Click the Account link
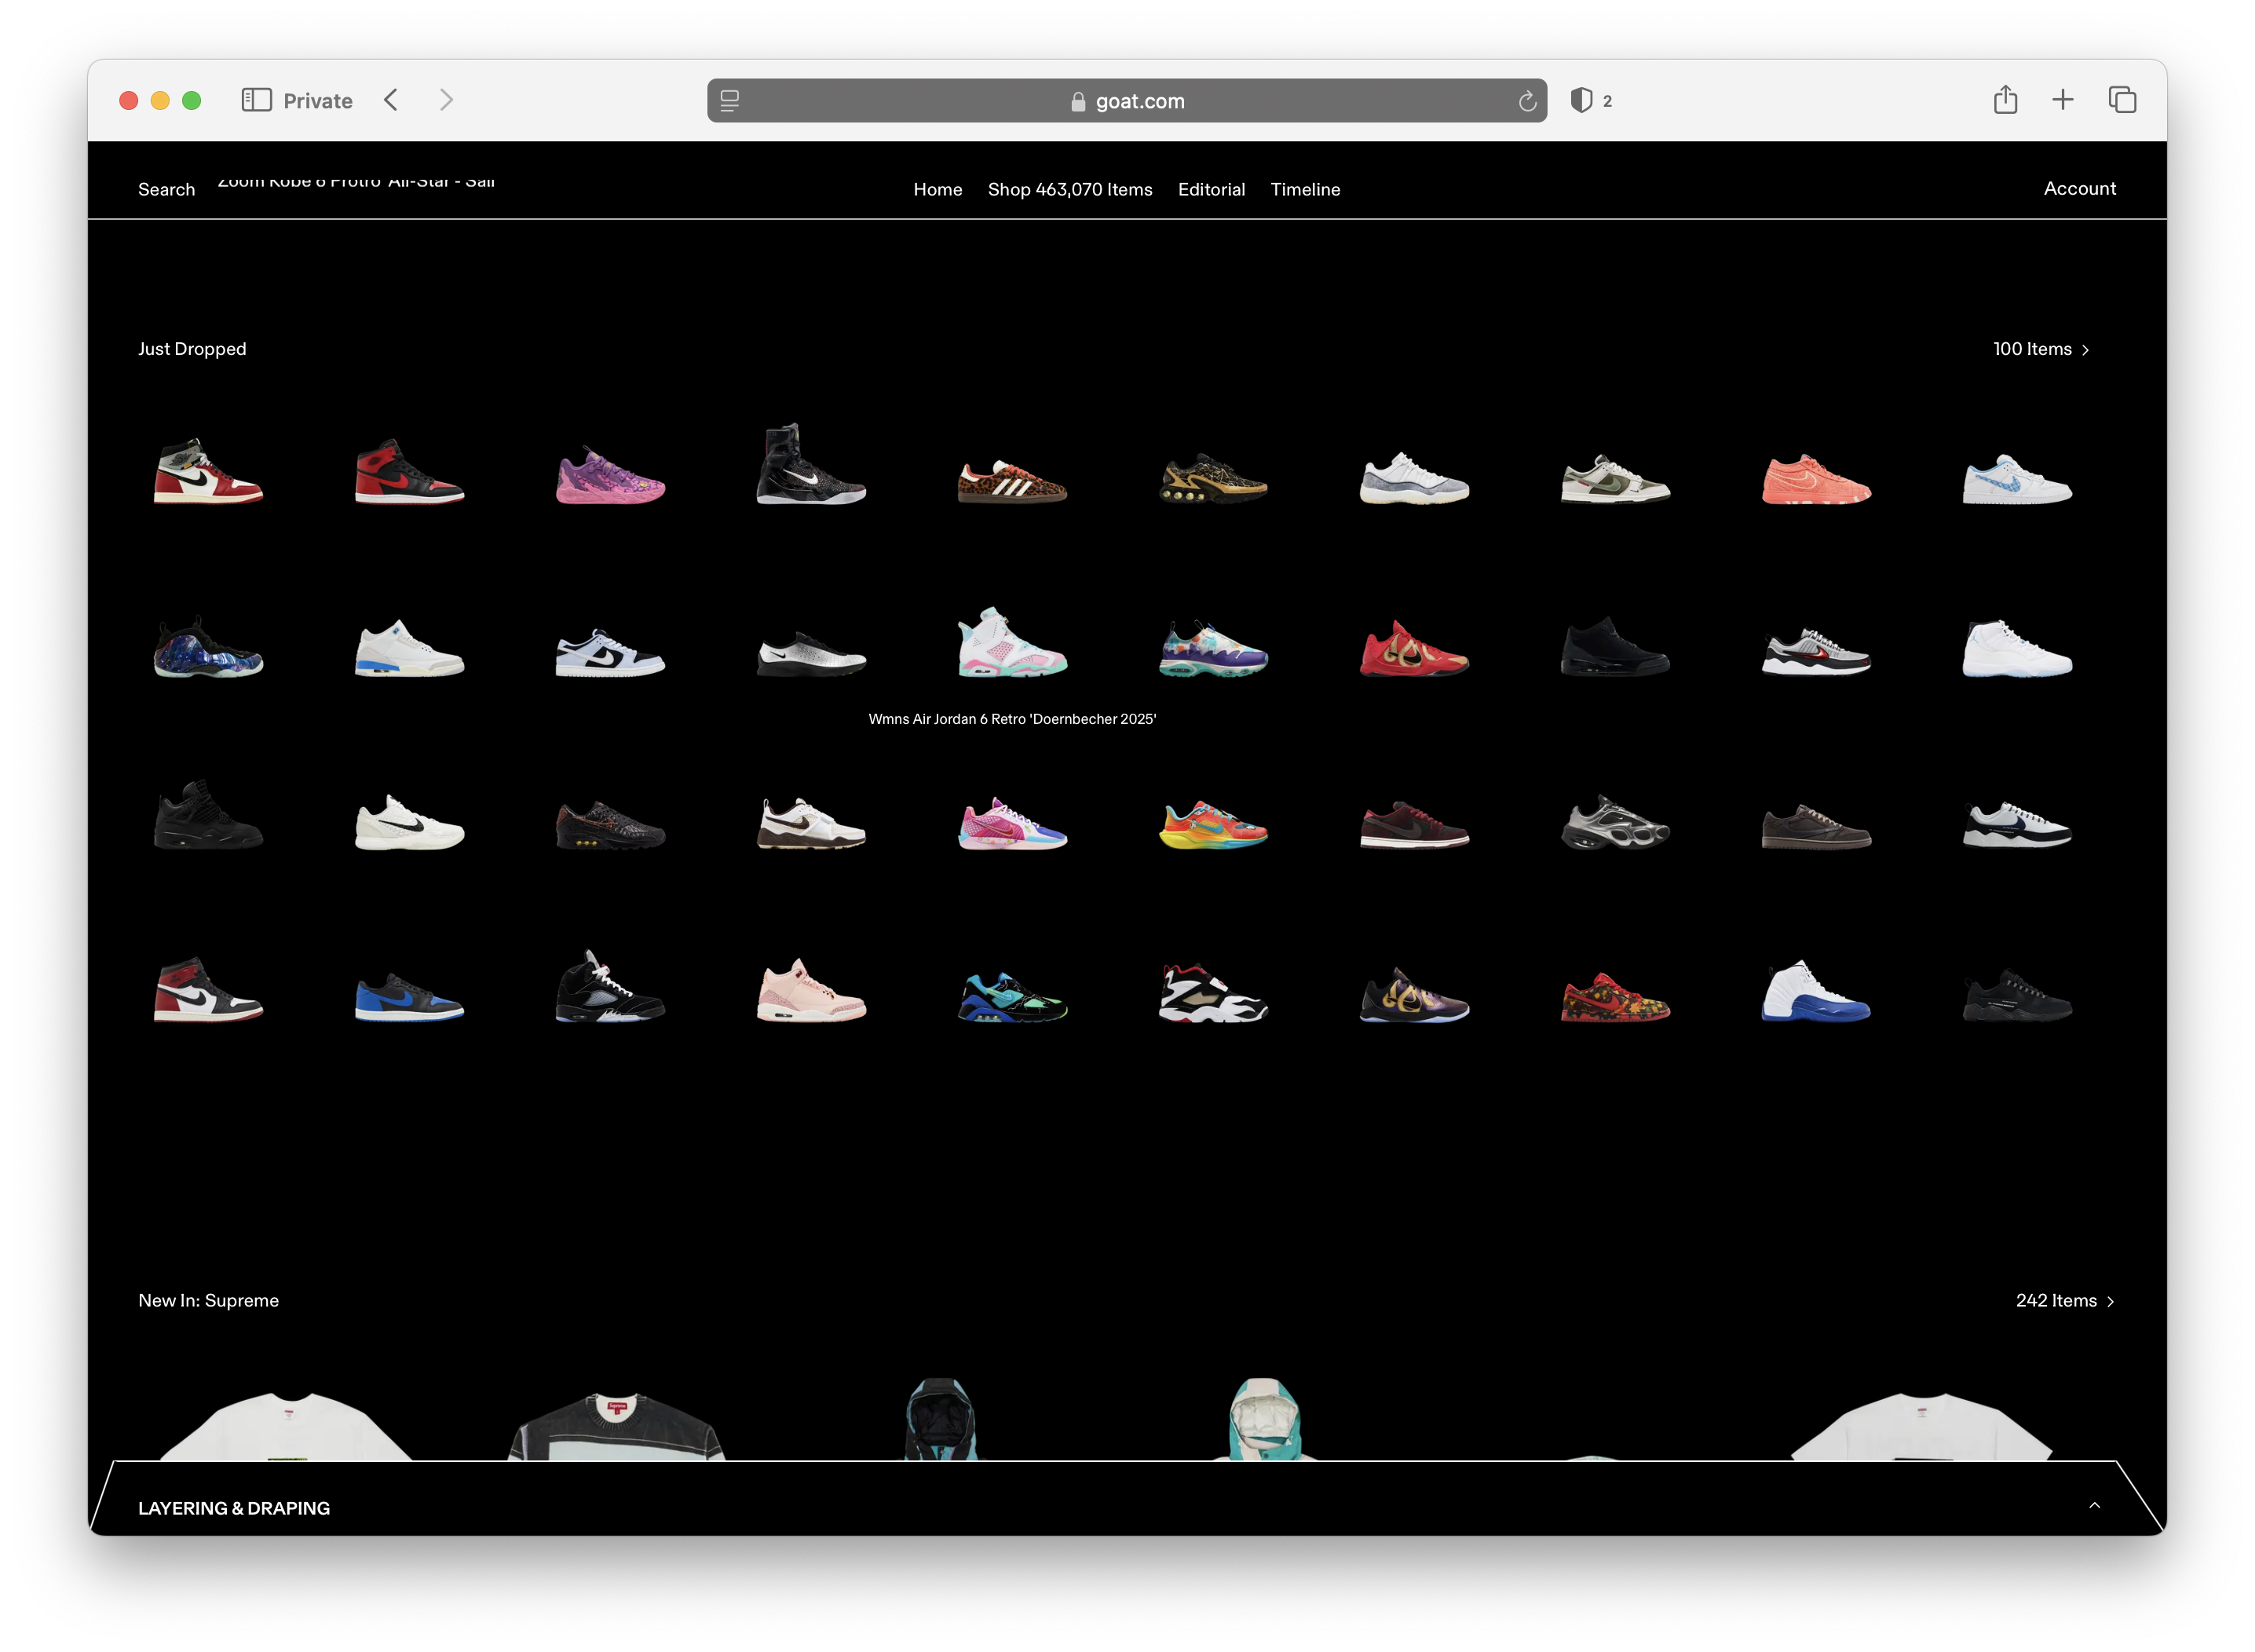The width and height of the screenshot is (2255, 1652). click(x=2079, y=188)
